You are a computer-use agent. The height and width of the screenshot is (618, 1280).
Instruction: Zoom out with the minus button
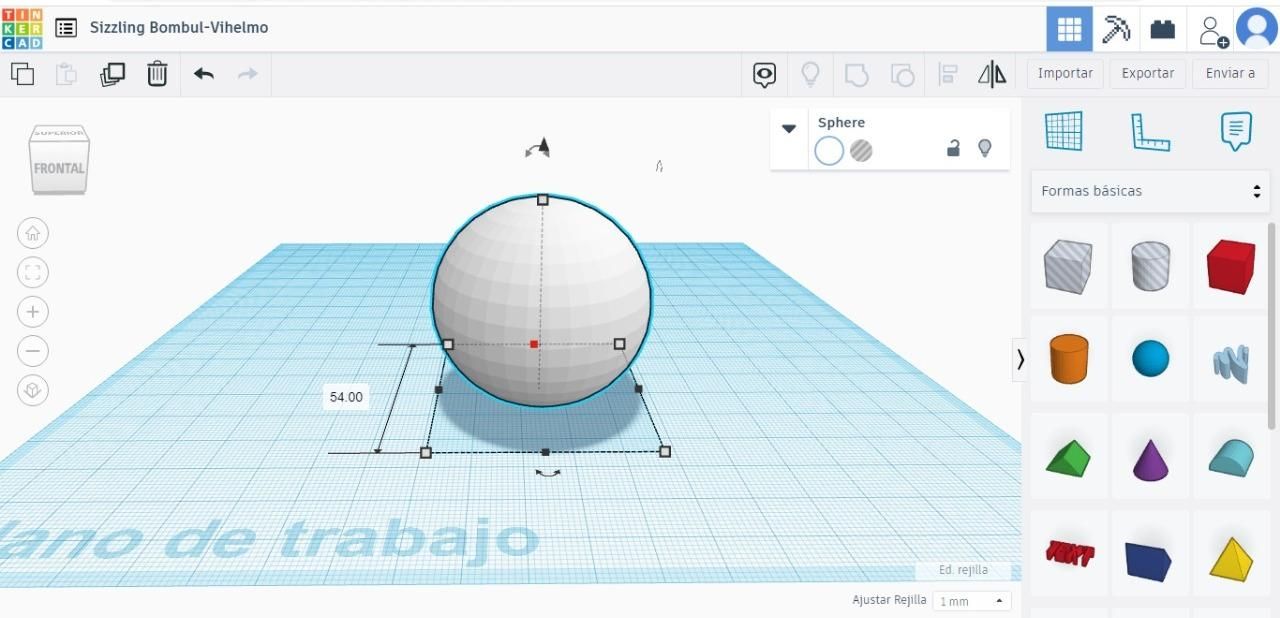(33, 351)
